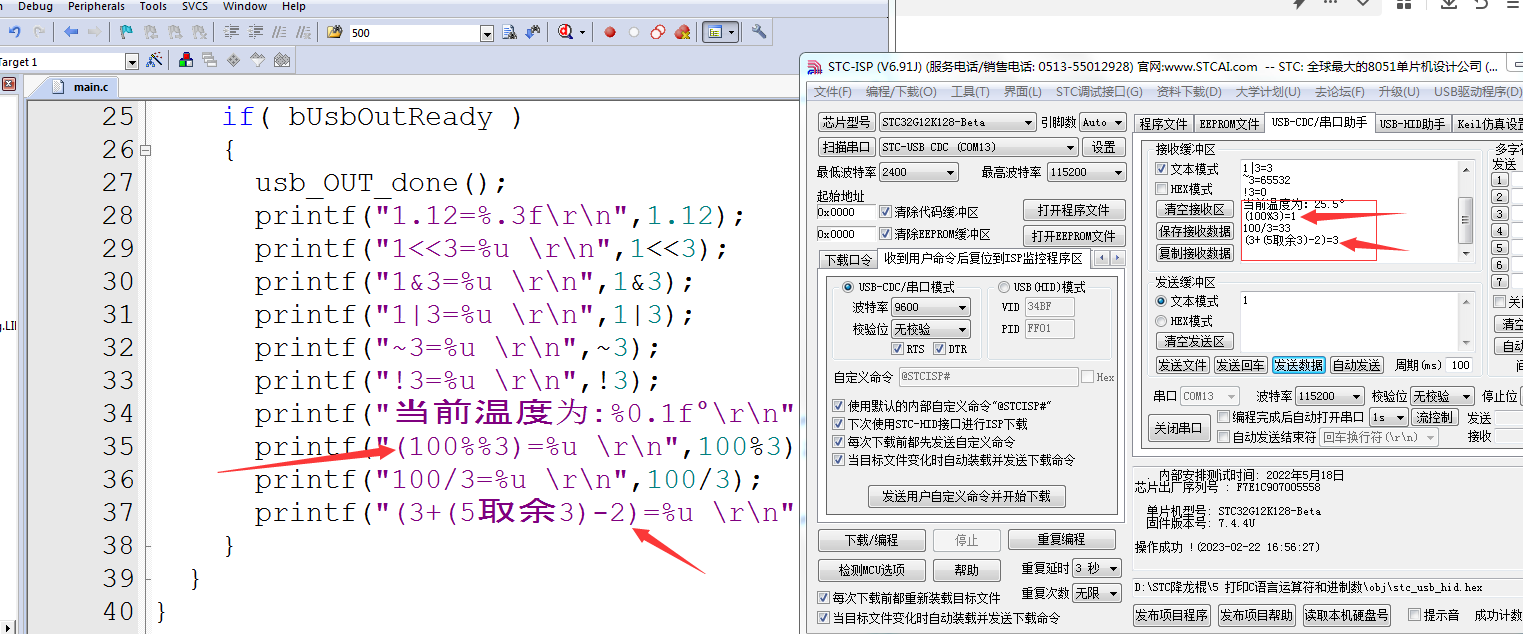This screenshot has width=1523, height=634.
Task: Open the Find in Files folder icon
Action: point(334,32)
